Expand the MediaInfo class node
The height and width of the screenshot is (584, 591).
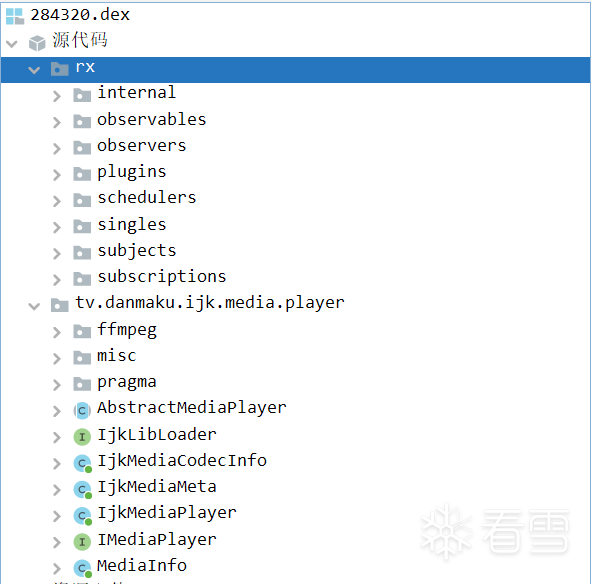(x=57, y=569)
